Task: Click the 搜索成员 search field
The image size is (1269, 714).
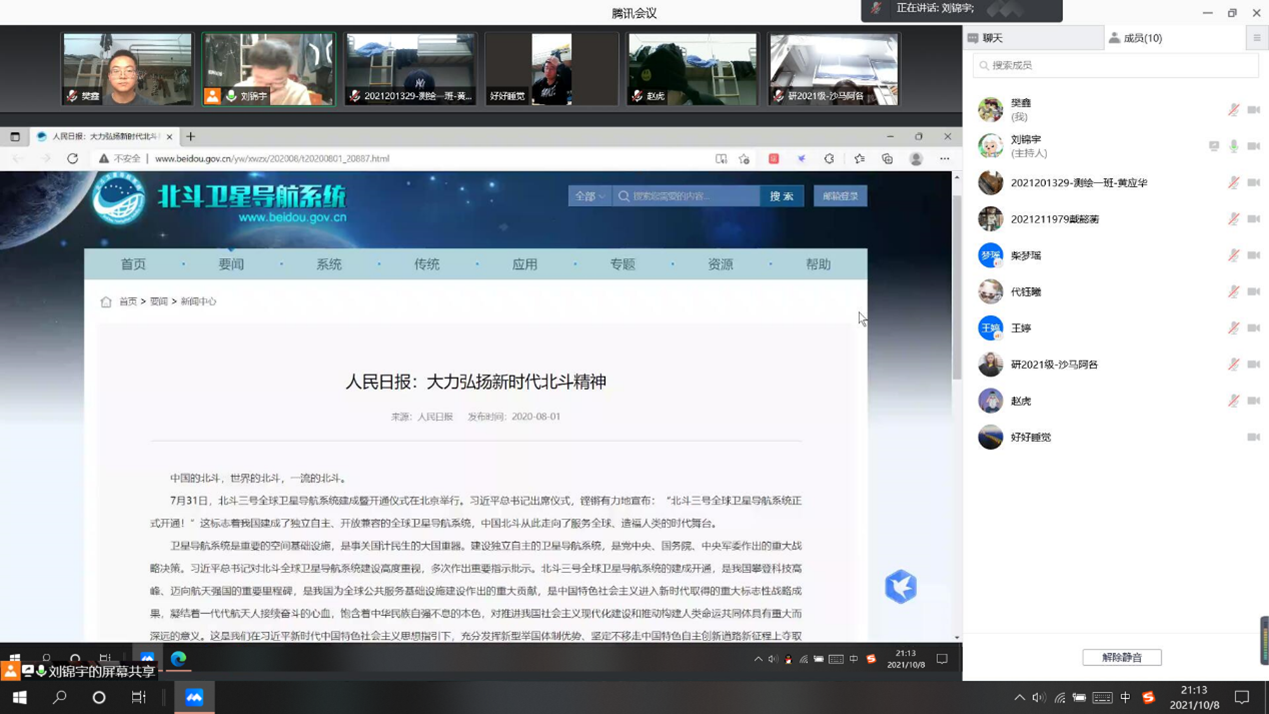Action: pyautogui.click(x=1115, y=65)
